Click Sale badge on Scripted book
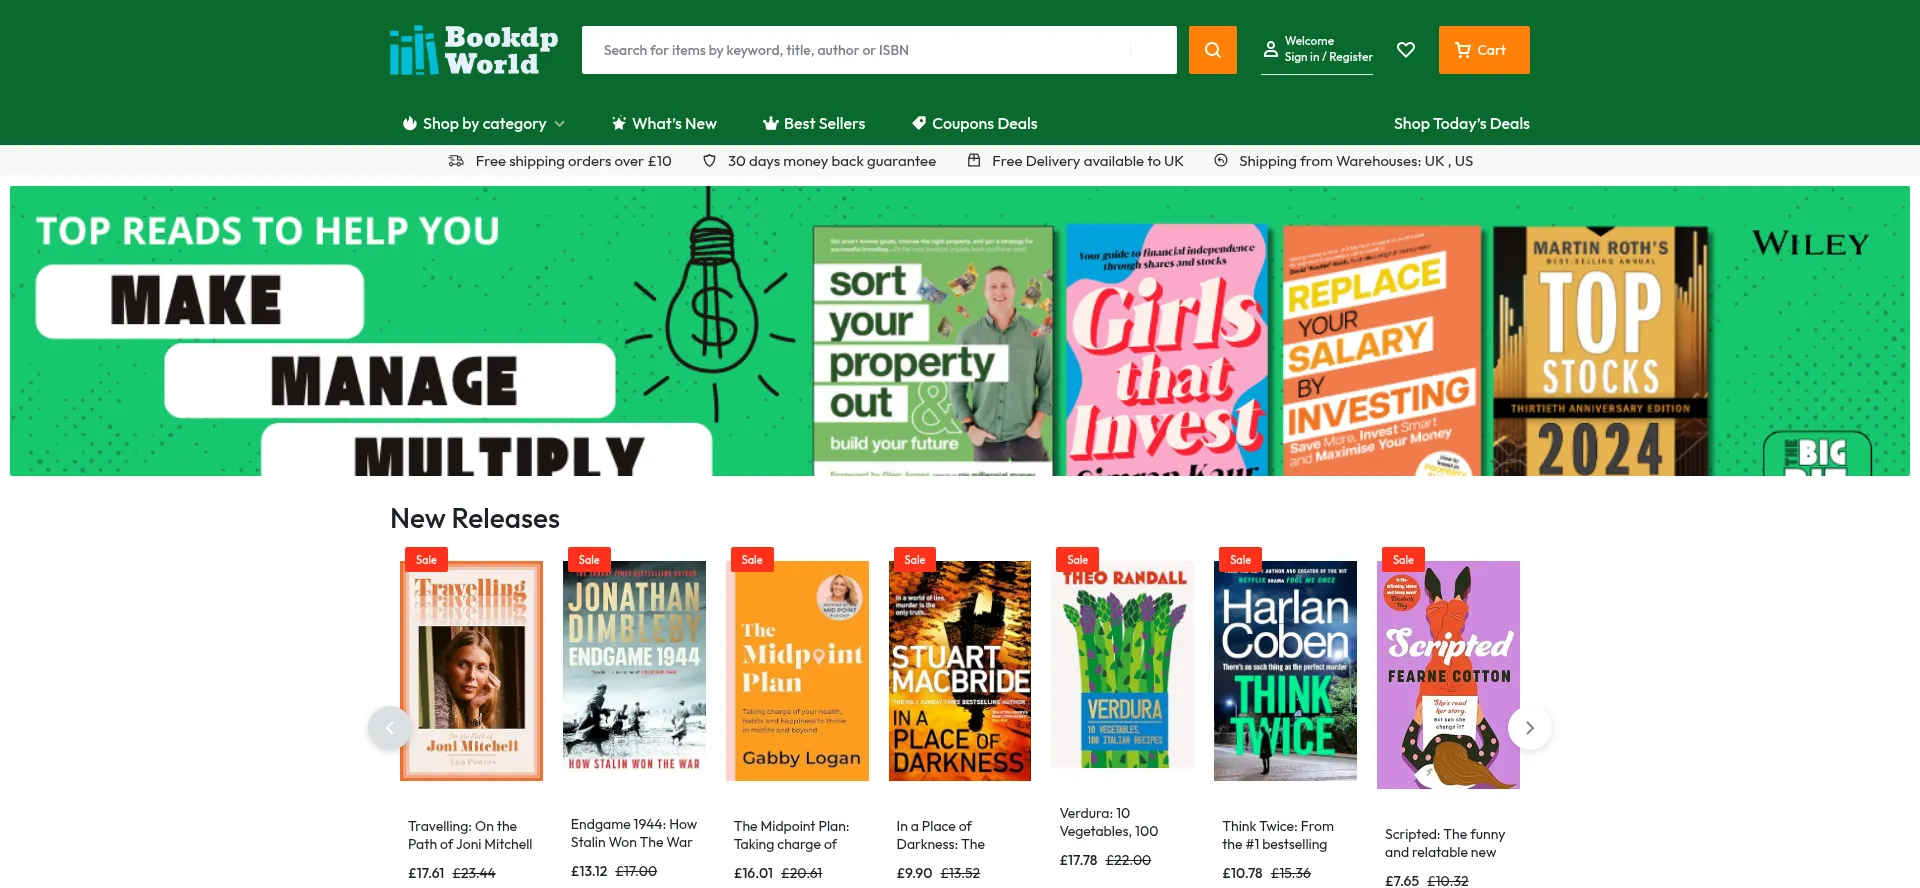The height and width of the screenshot is (888, 1920). pyautogui.click(x=1403, y=560)
